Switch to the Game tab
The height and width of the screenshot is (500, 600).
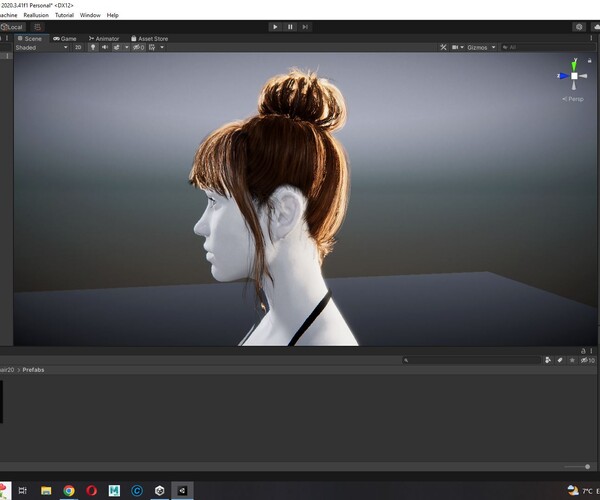tap(65, 39)
